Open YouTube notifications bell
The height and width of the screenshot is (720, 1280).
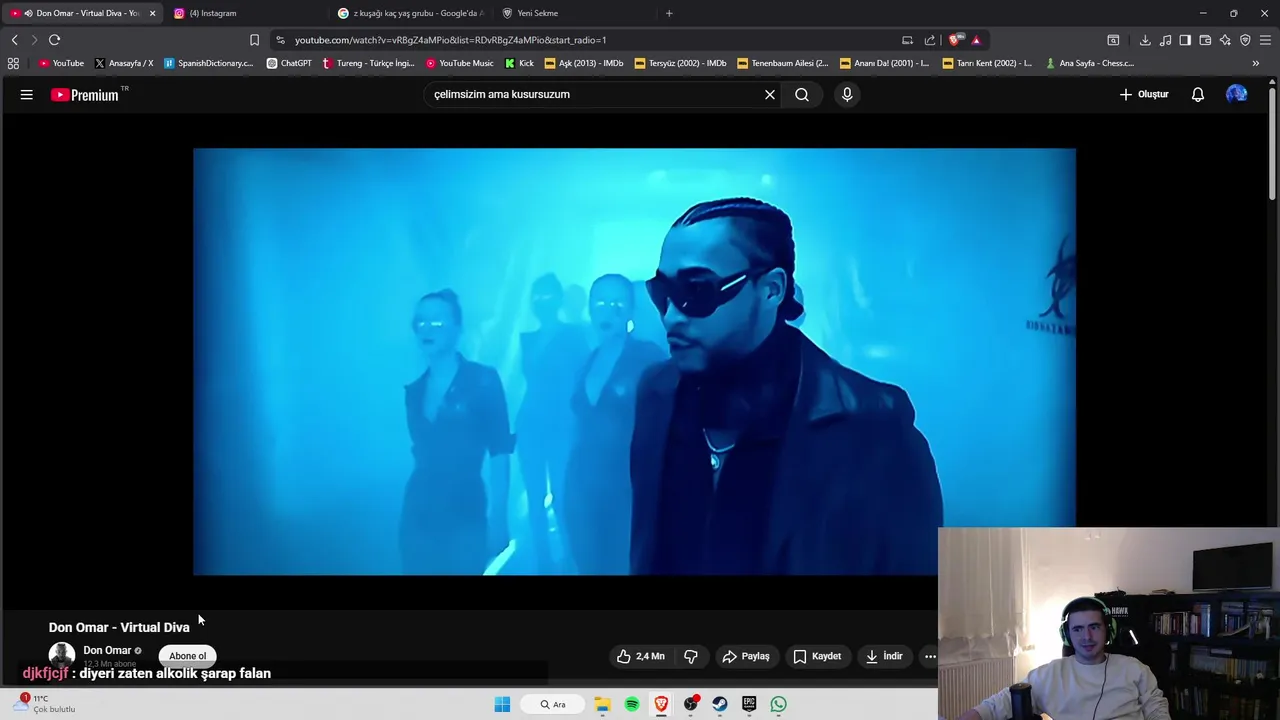(x=1198, y=95)
